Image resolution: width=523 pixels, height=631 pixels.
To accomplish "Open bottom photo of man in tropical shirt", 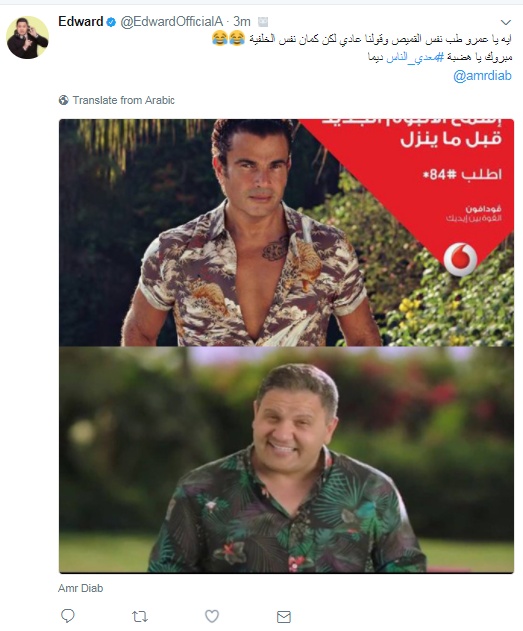I will coord(286,460).
